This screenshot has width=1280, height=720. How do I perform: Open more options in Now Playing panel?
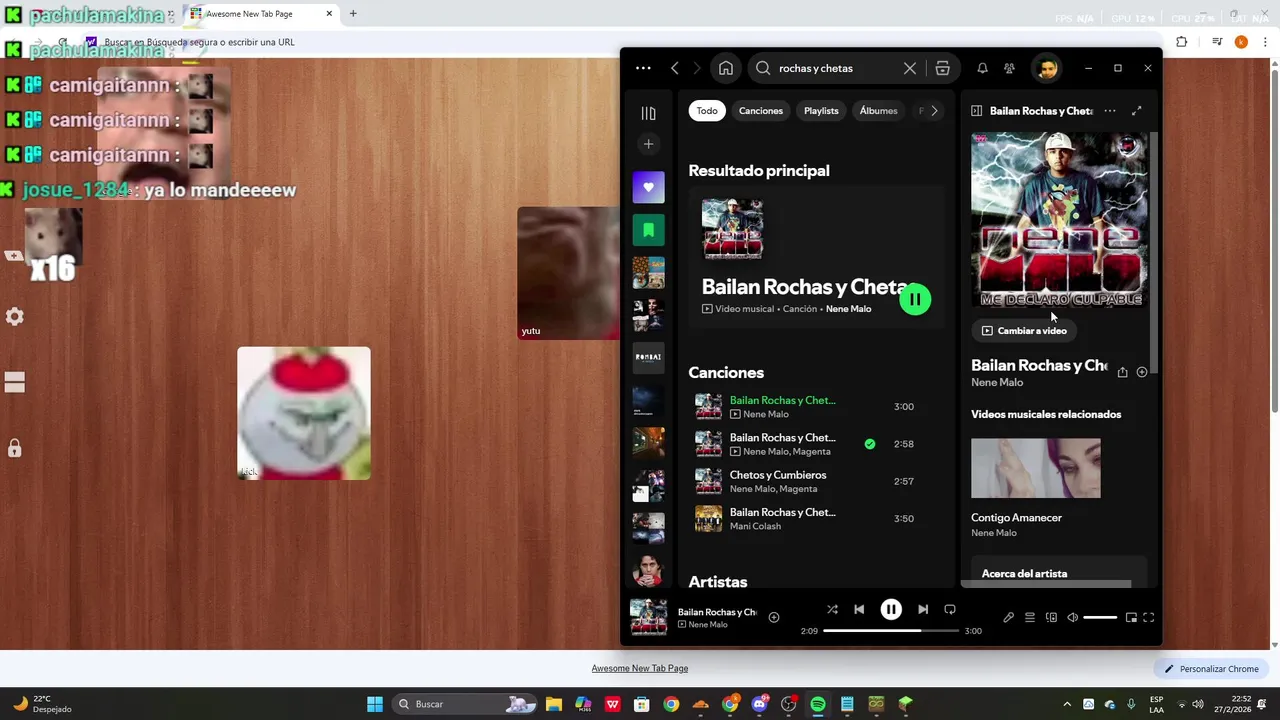pos(1110,111)
